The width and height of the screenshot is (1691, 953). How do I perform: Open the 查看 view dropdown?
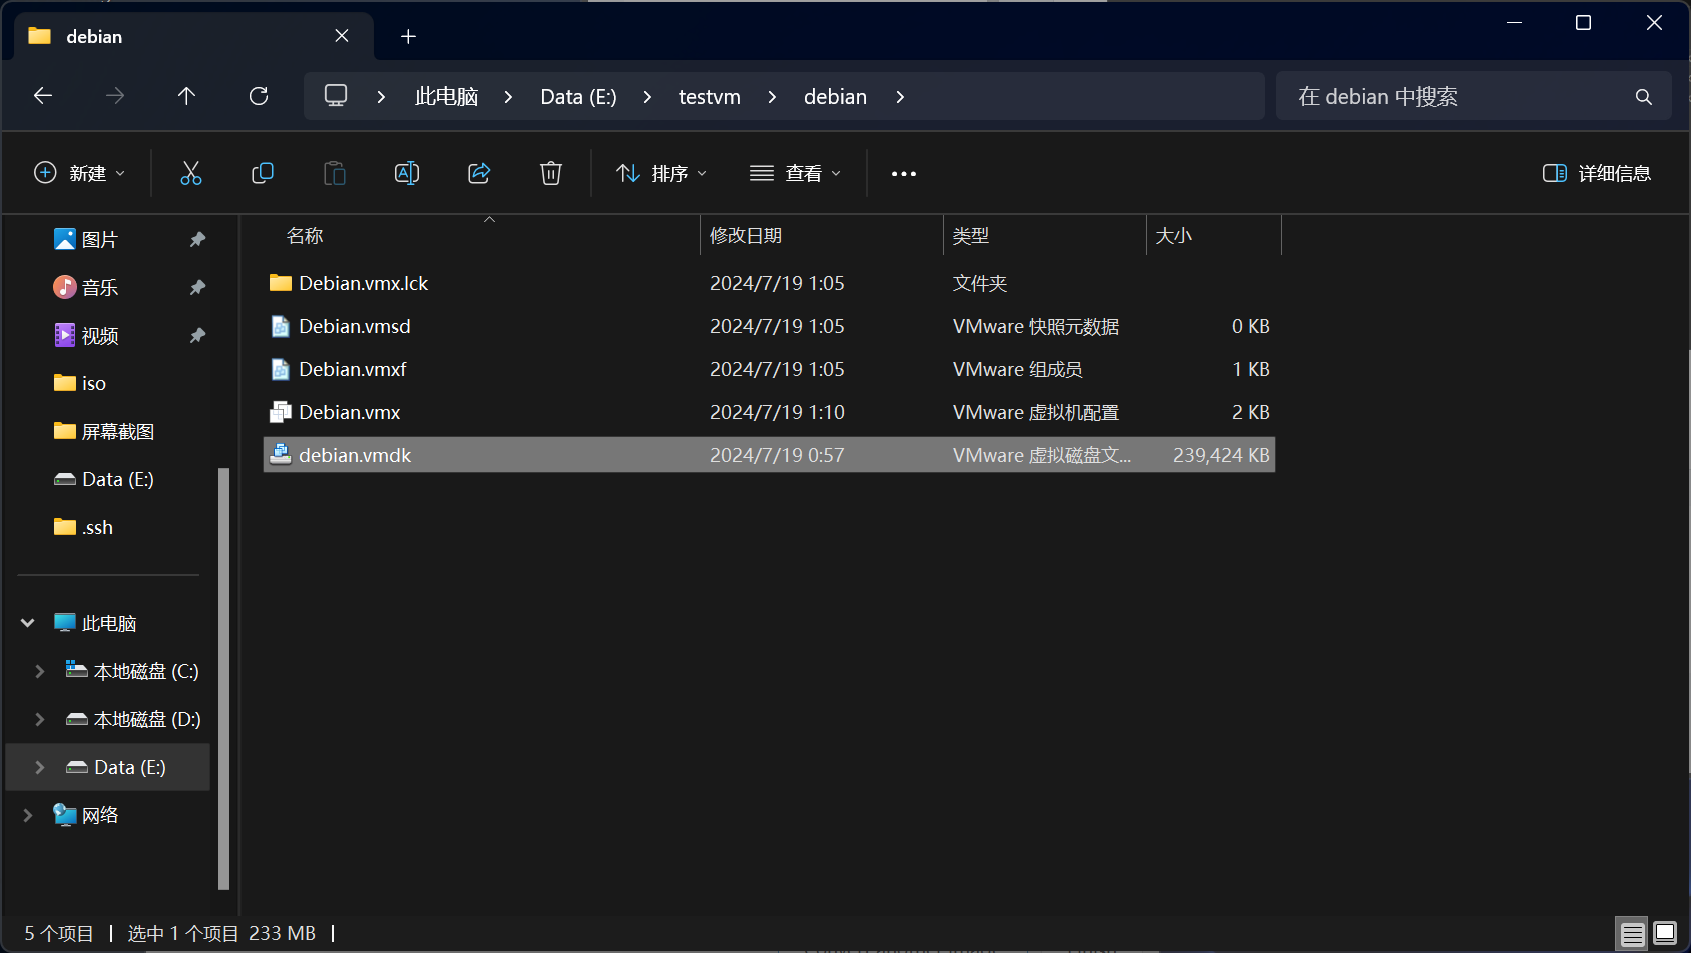coord(796,173)
